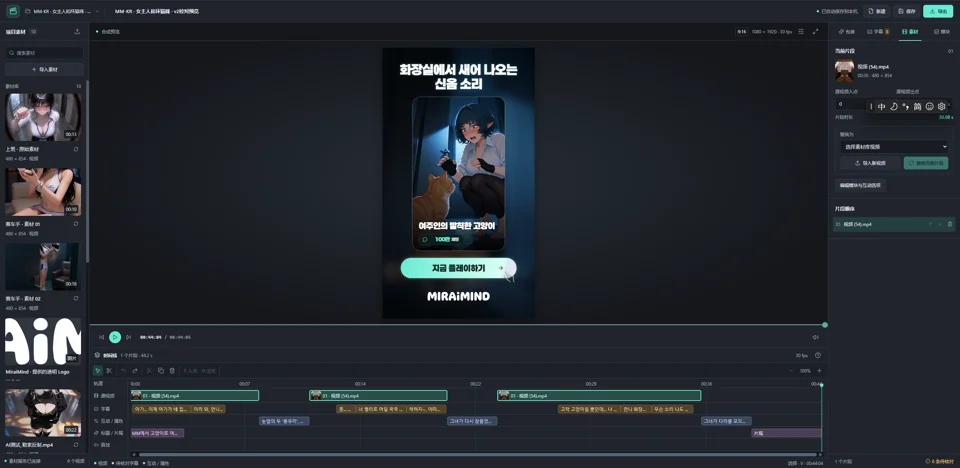Open the help question mark beside 30 fps
960x468 pixels.
(818, 355)
